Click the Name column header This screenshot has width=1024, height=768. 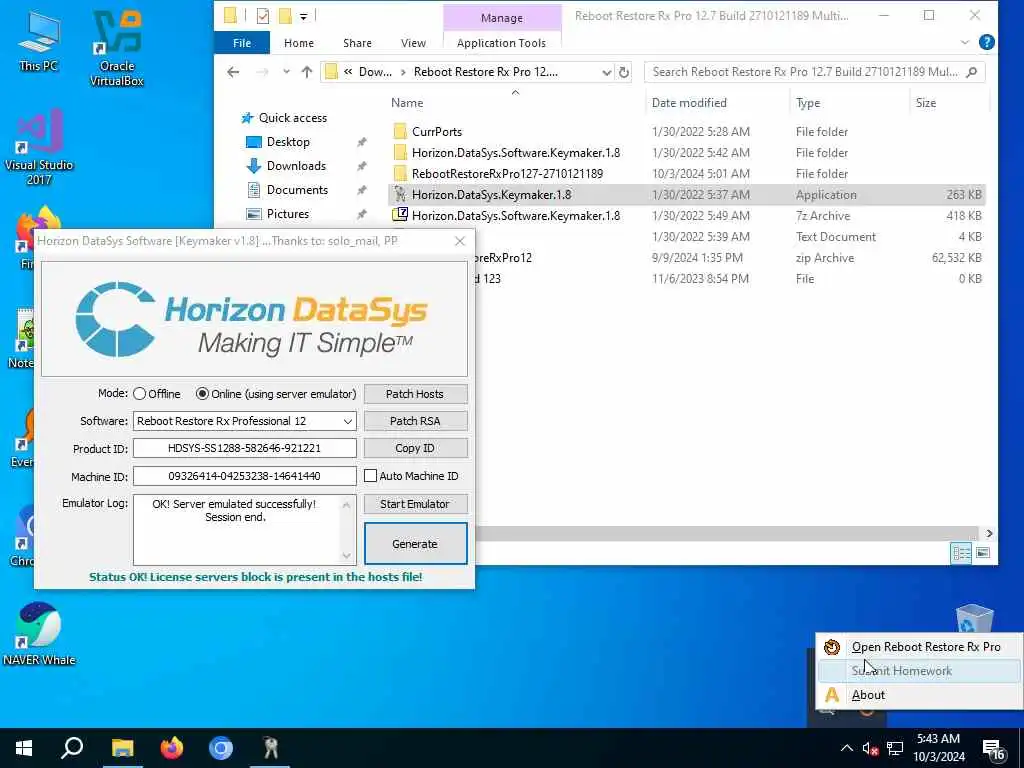click(407, 103)
